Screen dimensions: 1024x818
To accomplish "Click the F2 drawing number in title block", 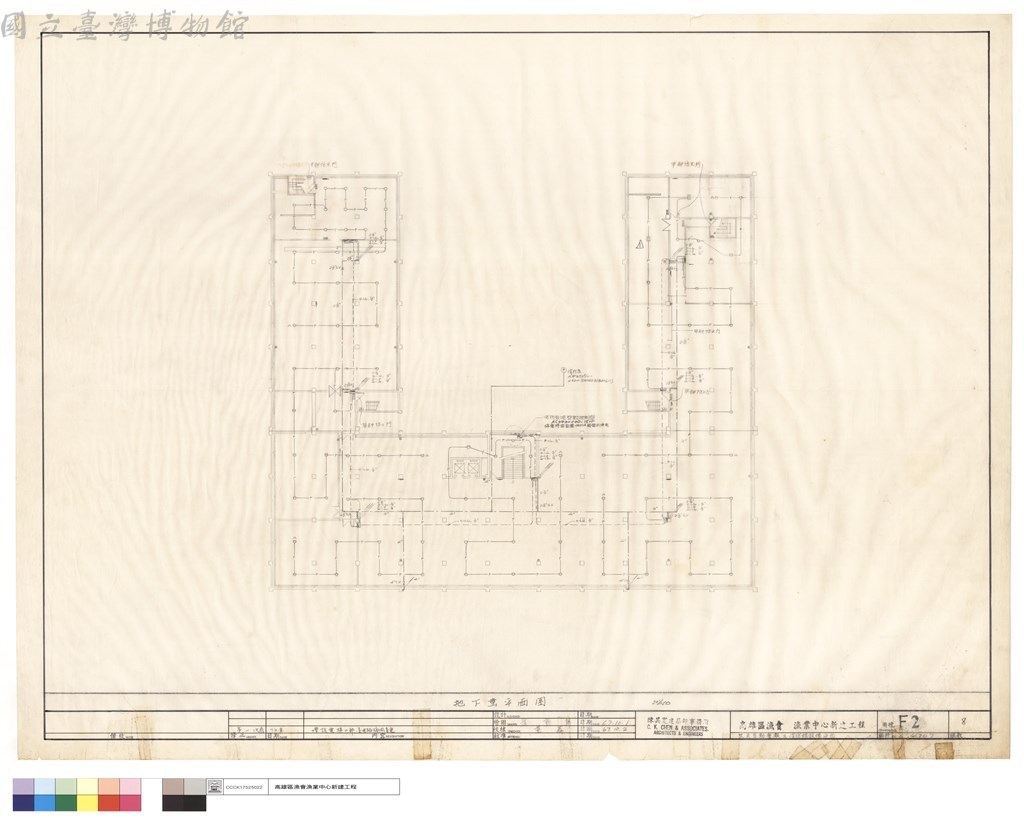I will click(909, 722).
